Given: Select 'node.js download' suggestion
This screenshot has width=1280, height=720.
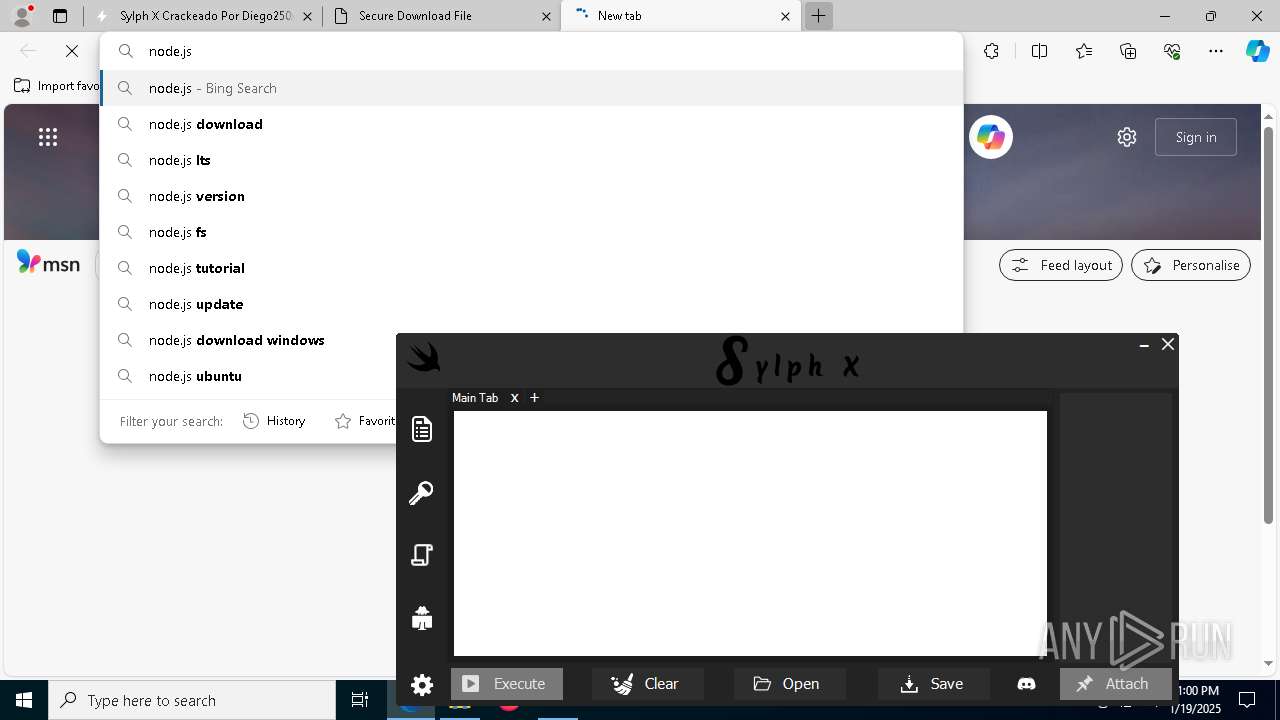Looking at the screenshot, I should [532, 124].
